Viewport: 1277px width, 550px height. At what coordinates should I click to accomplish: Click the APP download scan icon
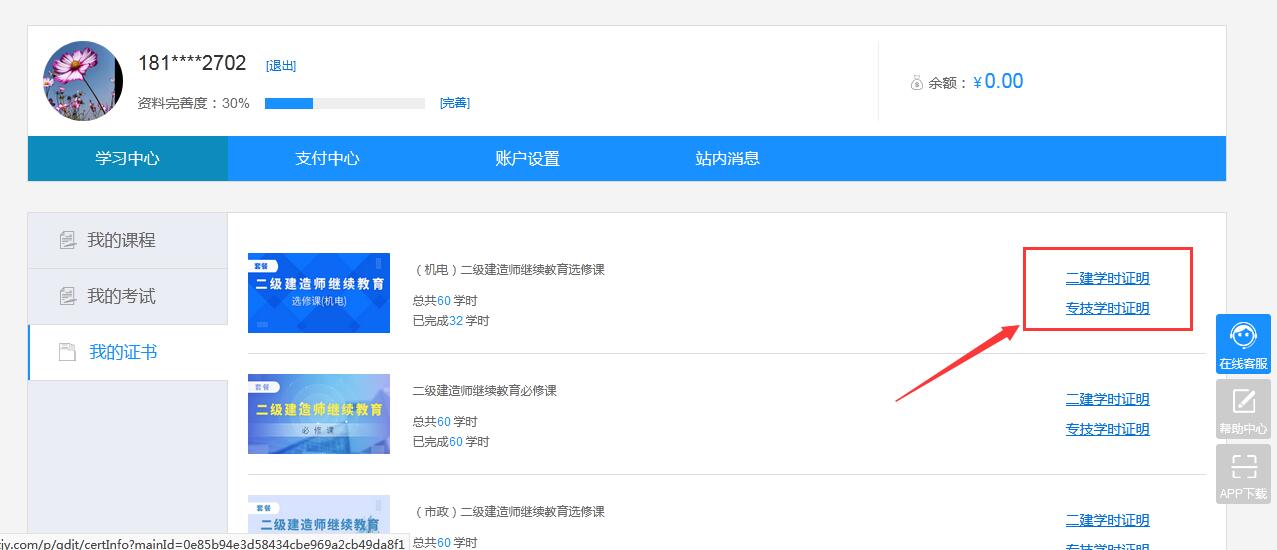[x=1243, y=466]
